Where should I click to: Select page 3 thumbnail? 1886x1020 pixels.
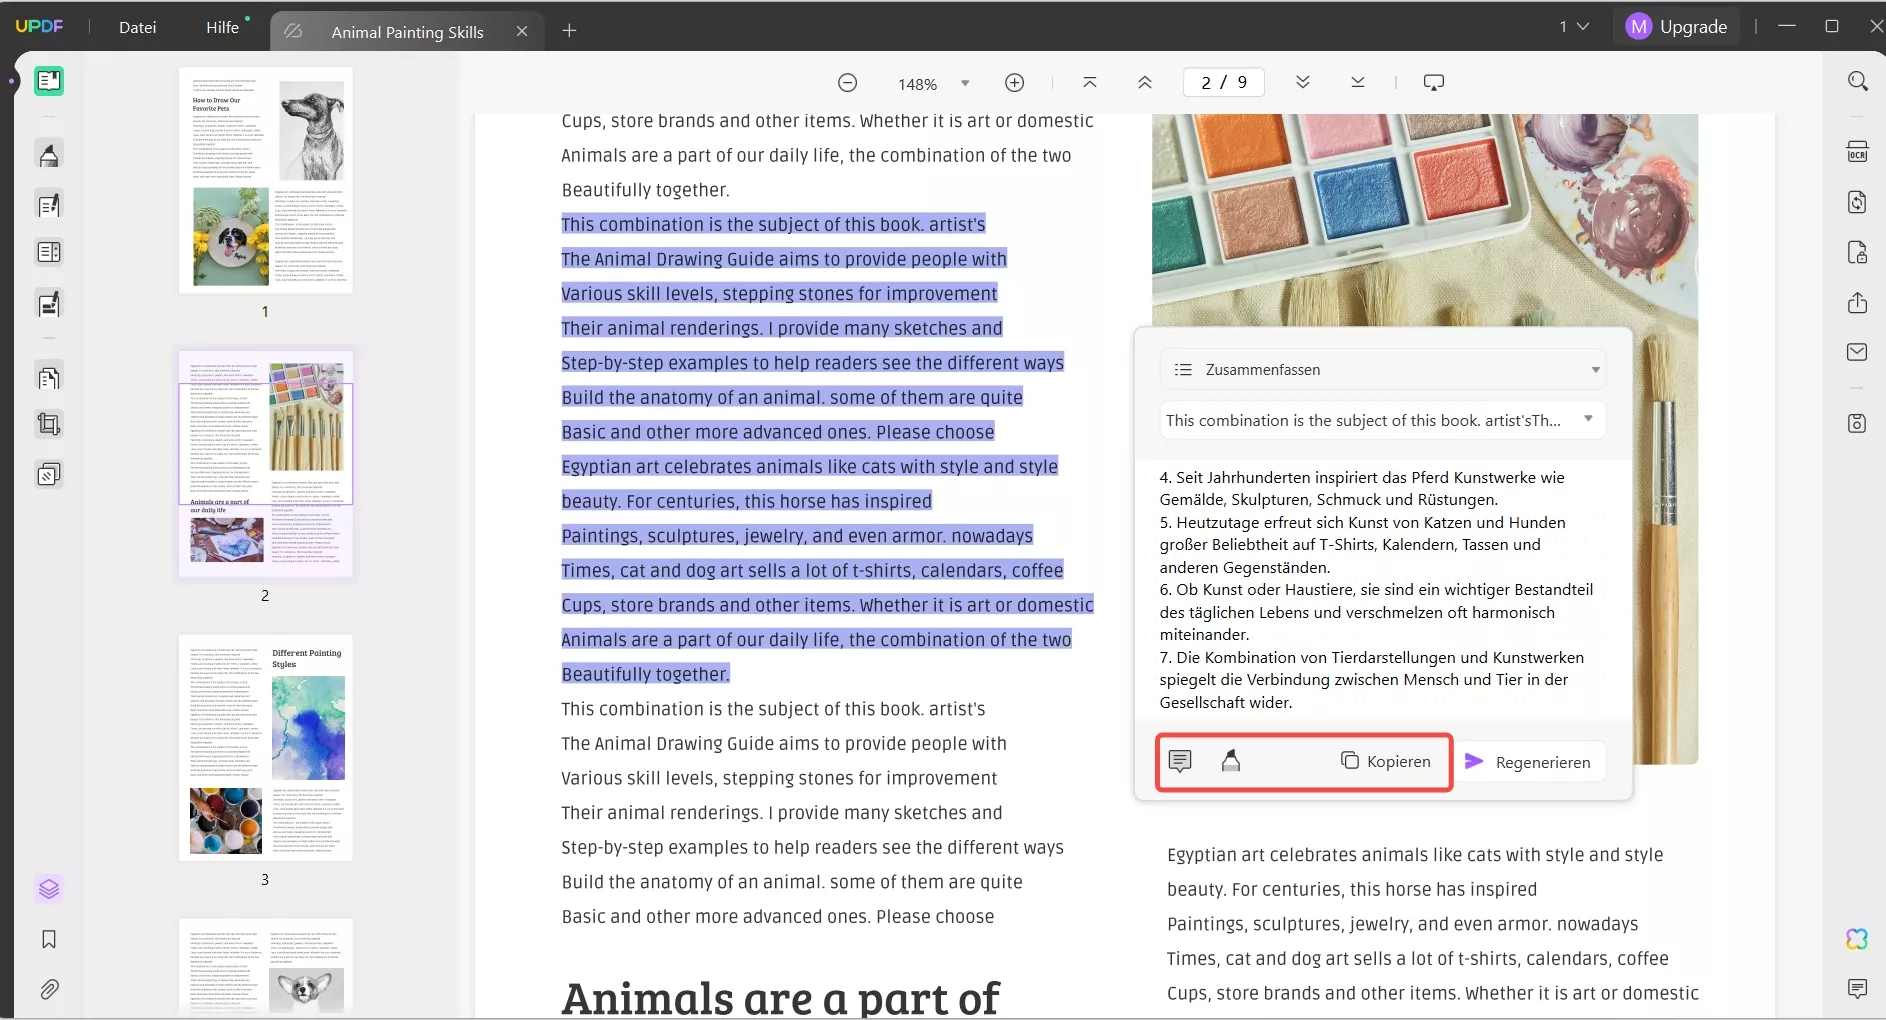pos(265,748)
